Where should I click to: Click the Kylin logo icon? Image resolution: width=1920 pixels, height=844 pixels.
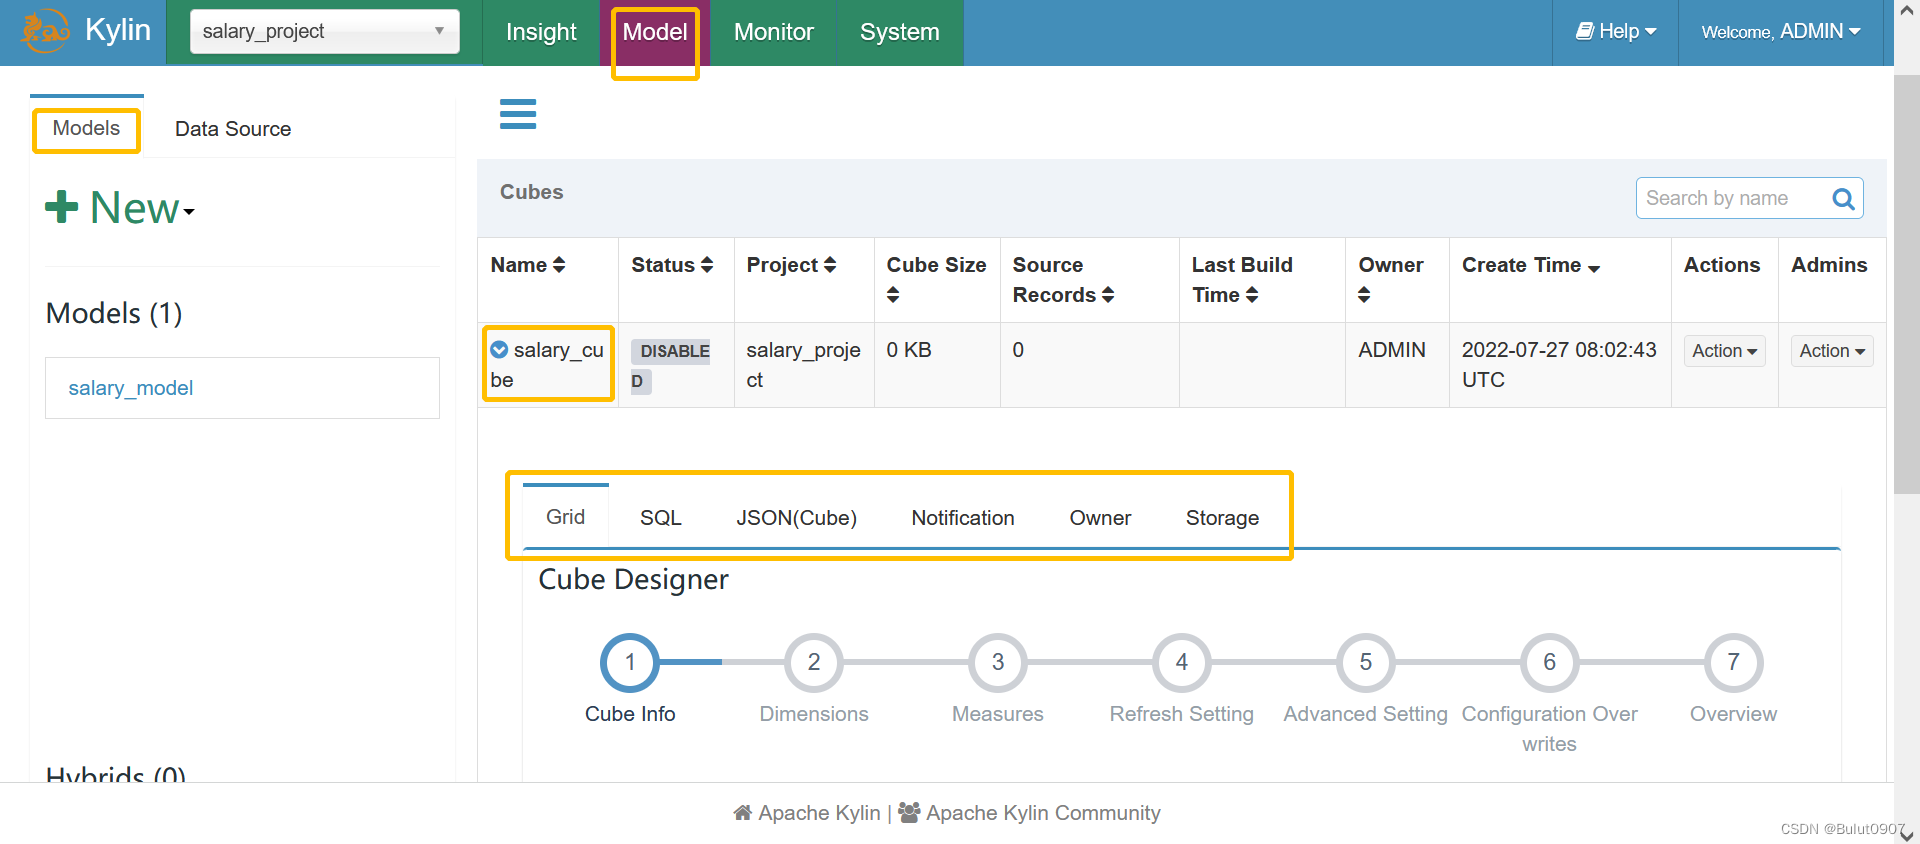[x=45, y=31]
